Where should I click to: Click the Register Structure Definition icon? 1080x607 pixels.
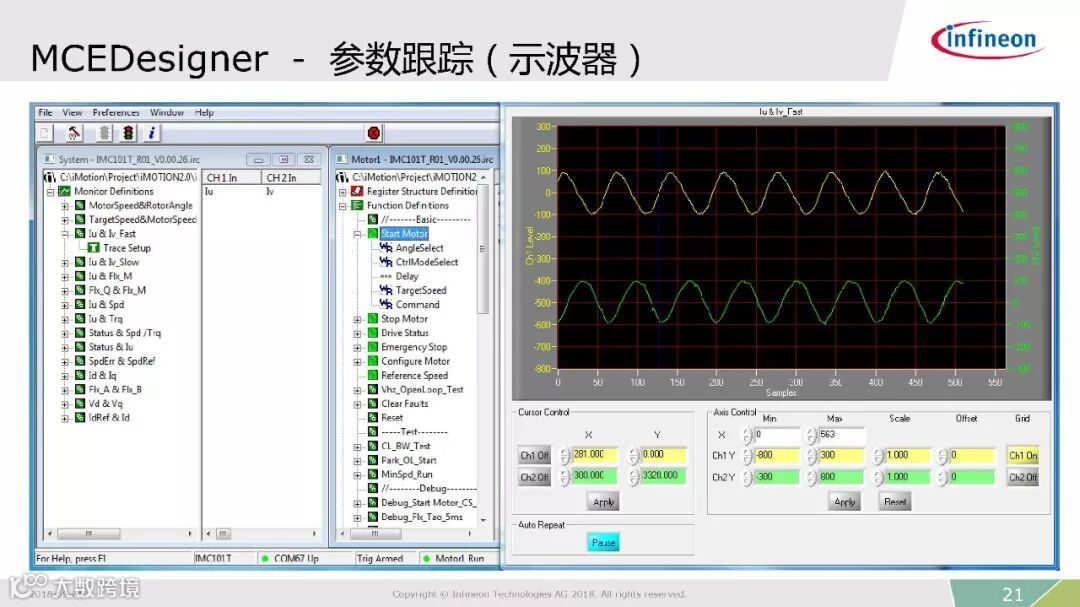357,191
